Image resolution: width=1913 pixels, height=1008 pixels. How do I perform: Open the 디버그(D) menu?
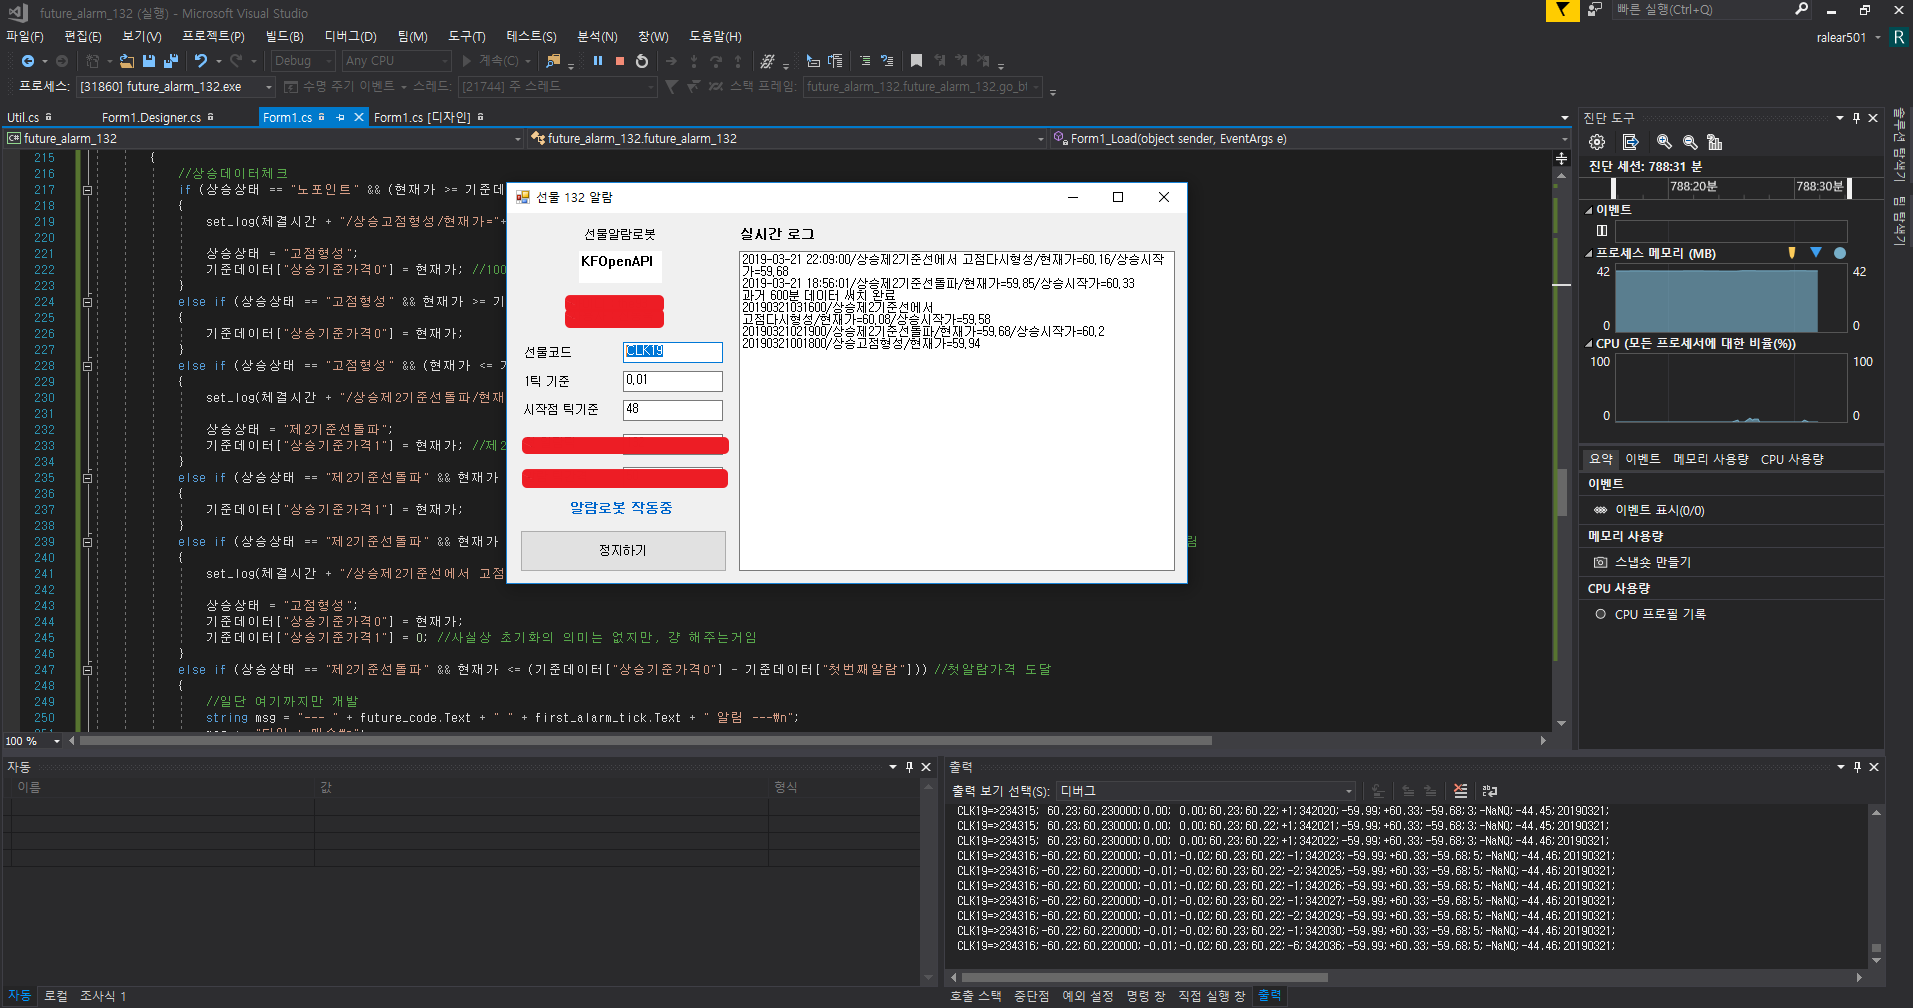tap(350, 37)
